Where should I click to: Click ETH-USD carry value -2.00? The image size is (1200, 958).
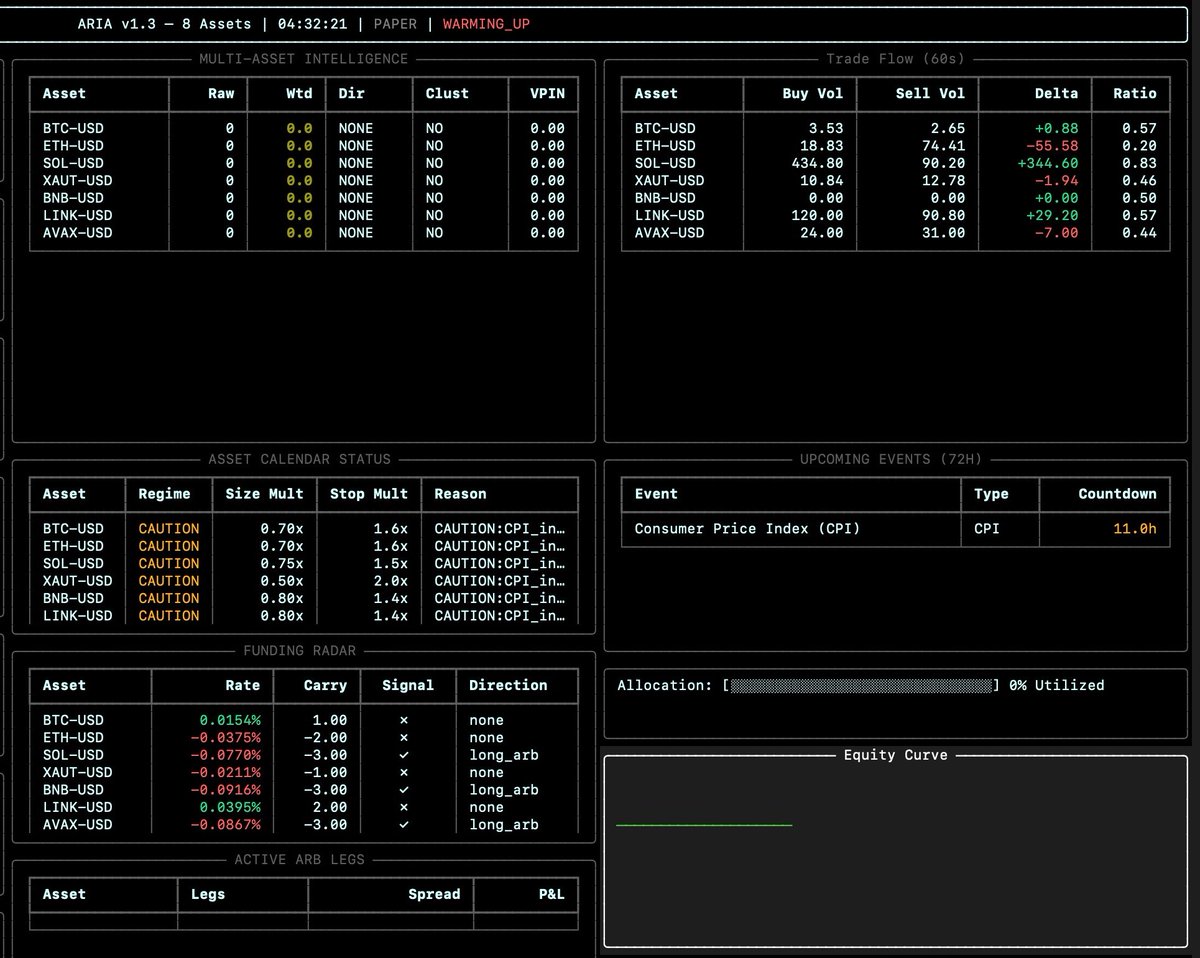coord(325,737)
